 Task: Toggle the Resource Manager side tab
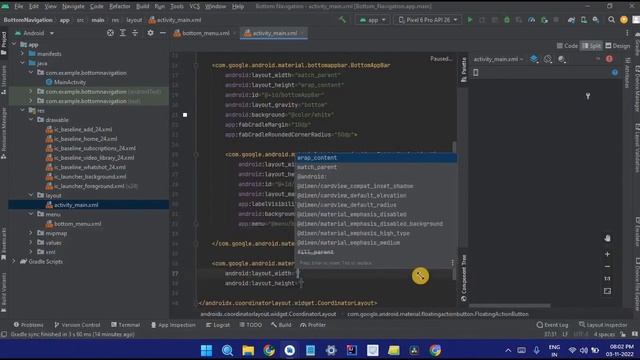pos(4,133)
